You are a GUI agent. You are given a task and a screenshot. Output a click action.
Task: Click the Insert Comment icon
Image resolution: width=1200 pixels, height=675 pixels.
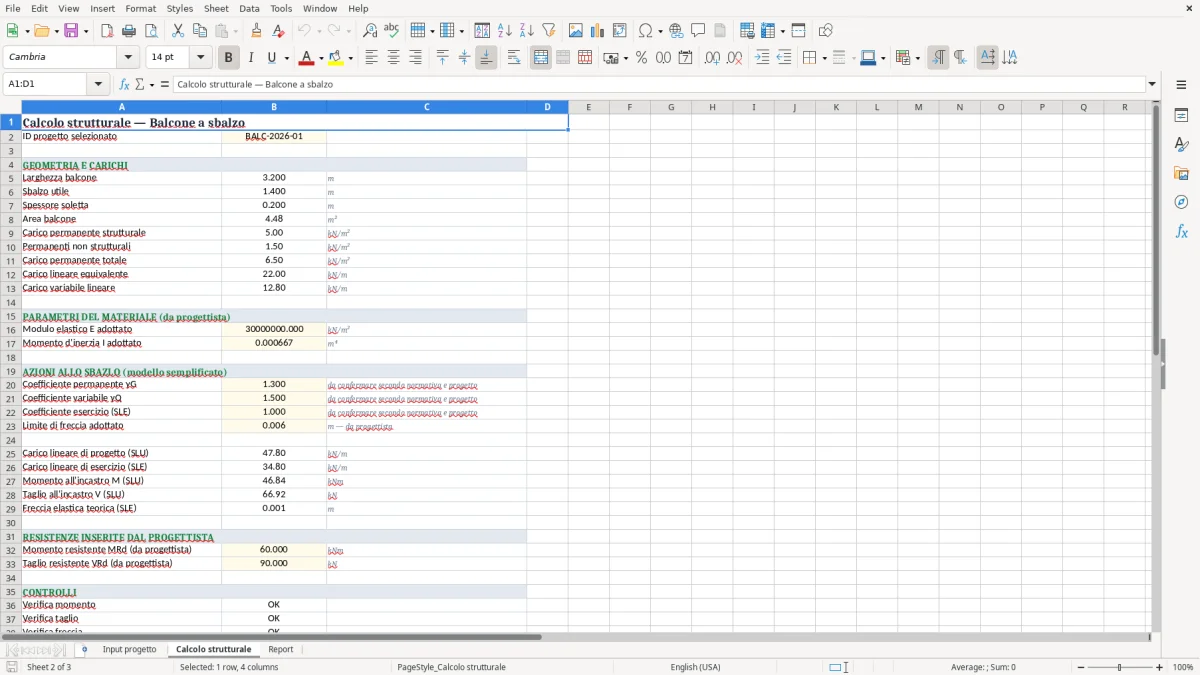(x=698, y=31)
